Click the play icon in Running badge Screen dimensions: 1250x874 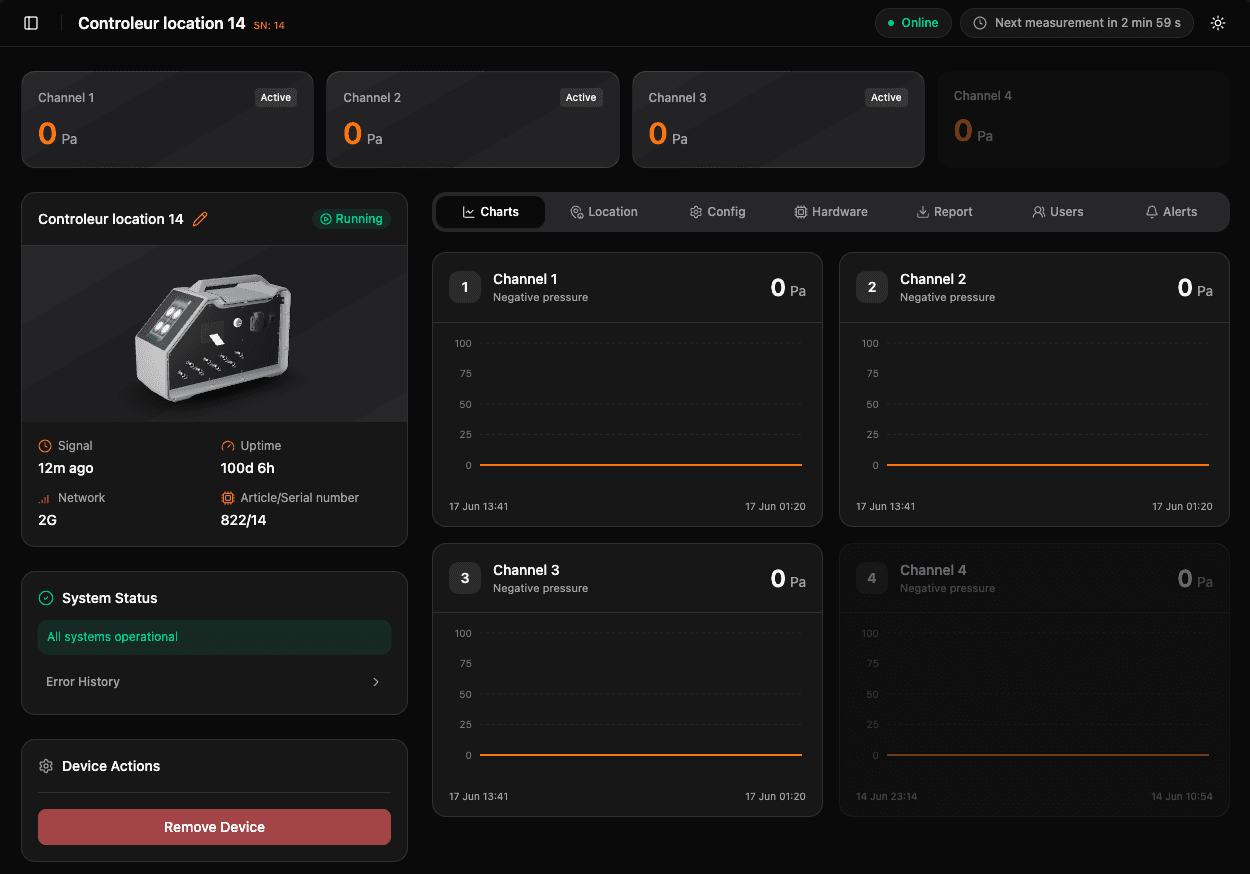[x=325, y=219]
